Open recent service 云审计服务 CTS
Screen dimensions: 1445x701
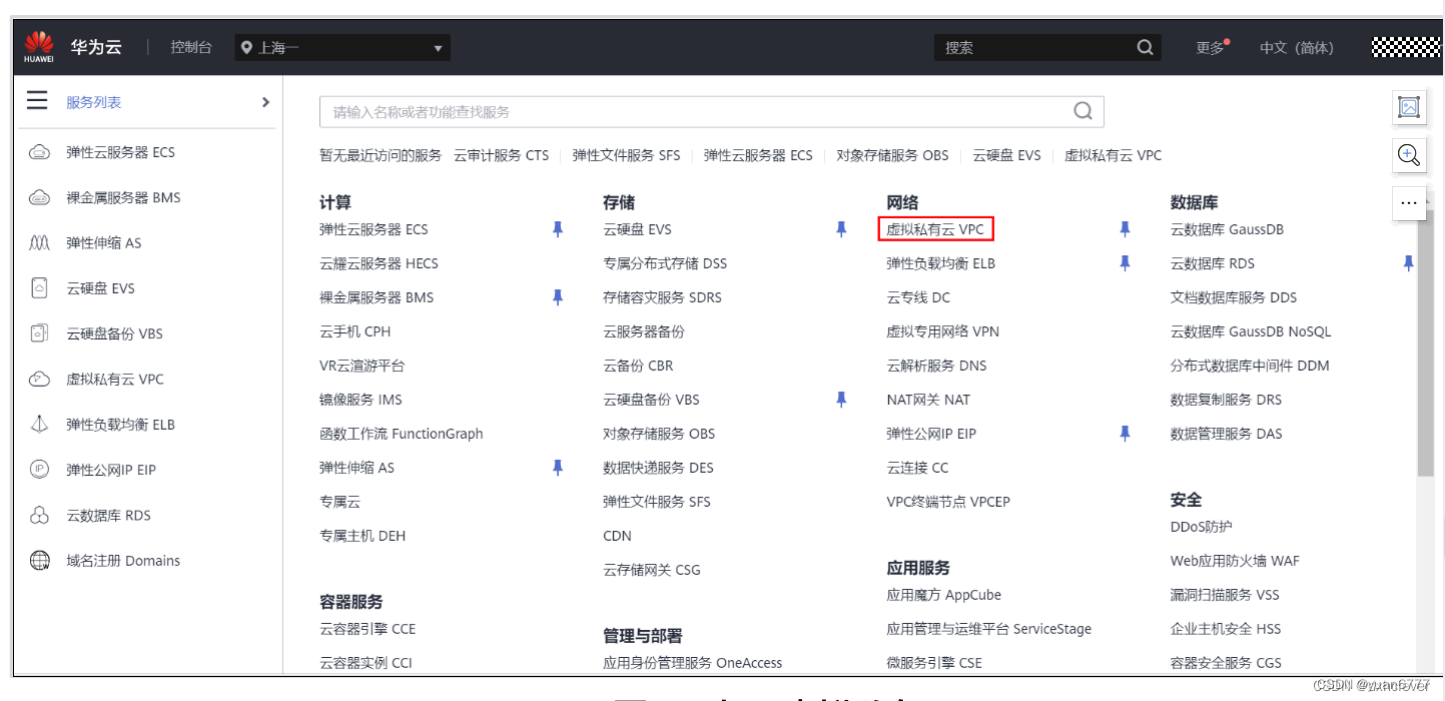501,155
